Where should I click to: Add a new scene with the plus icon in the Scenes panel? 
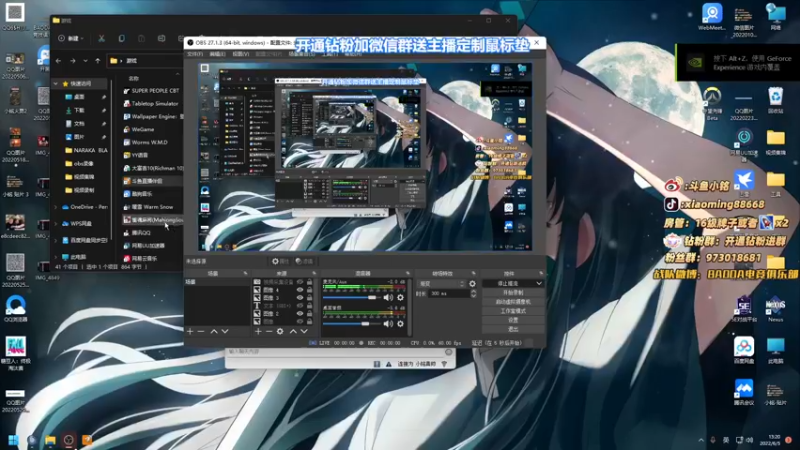tap(190, 332)
